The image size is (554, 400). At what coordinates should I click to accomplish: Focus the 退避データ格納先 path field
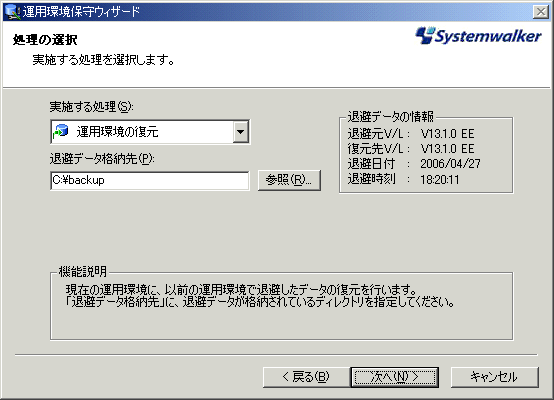pyautogui.click(x=150, y=181)
